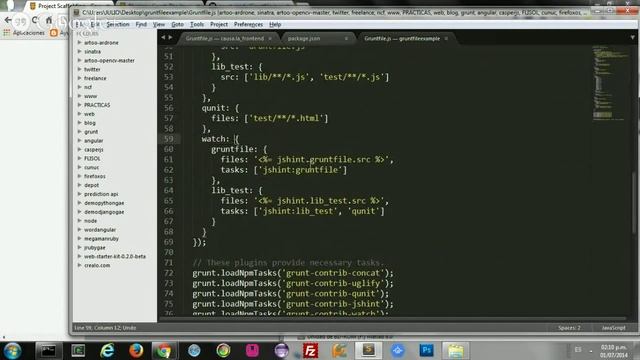This screenshot has height=360, width=640.
Task: Select the depot folder
Action: point(91,185)
